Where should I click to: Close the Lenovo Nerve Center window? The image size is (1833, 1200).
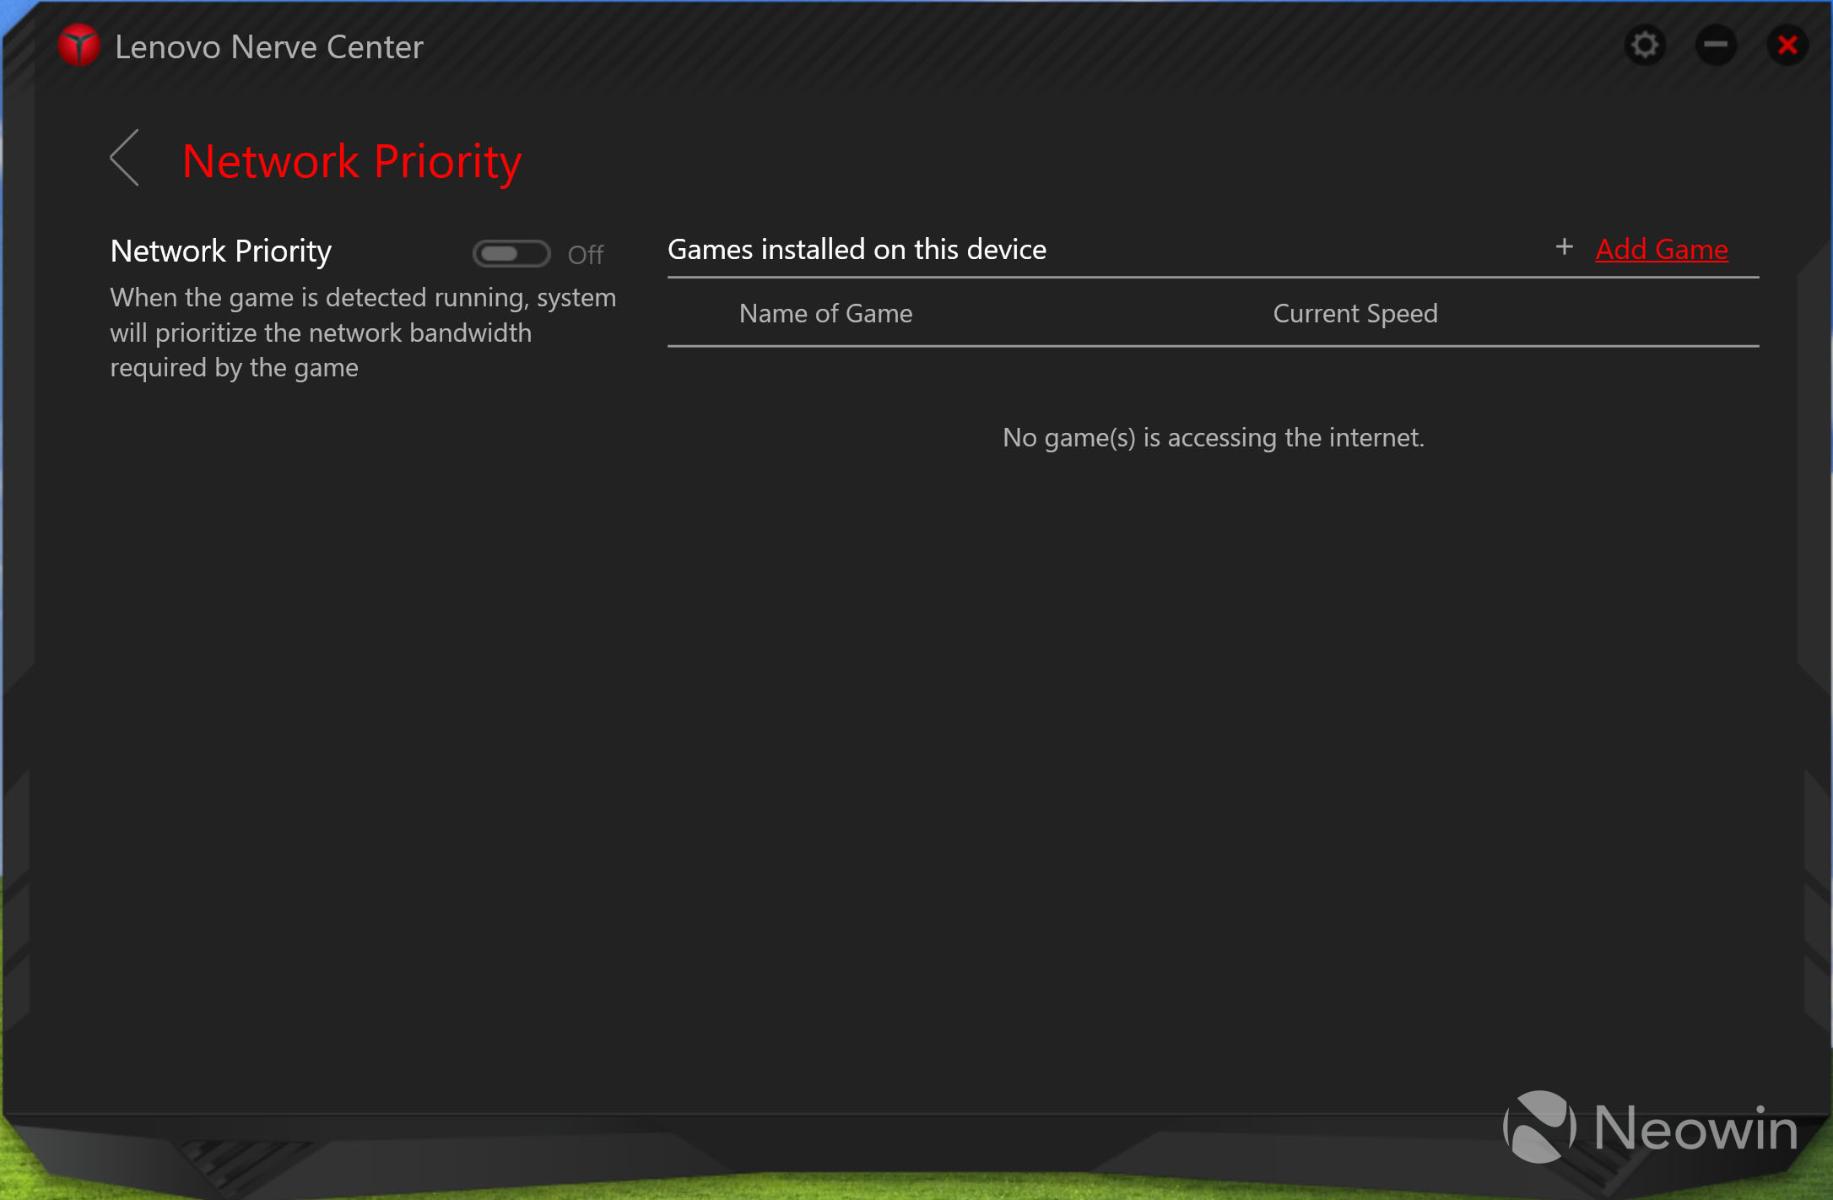(1787, 45)
